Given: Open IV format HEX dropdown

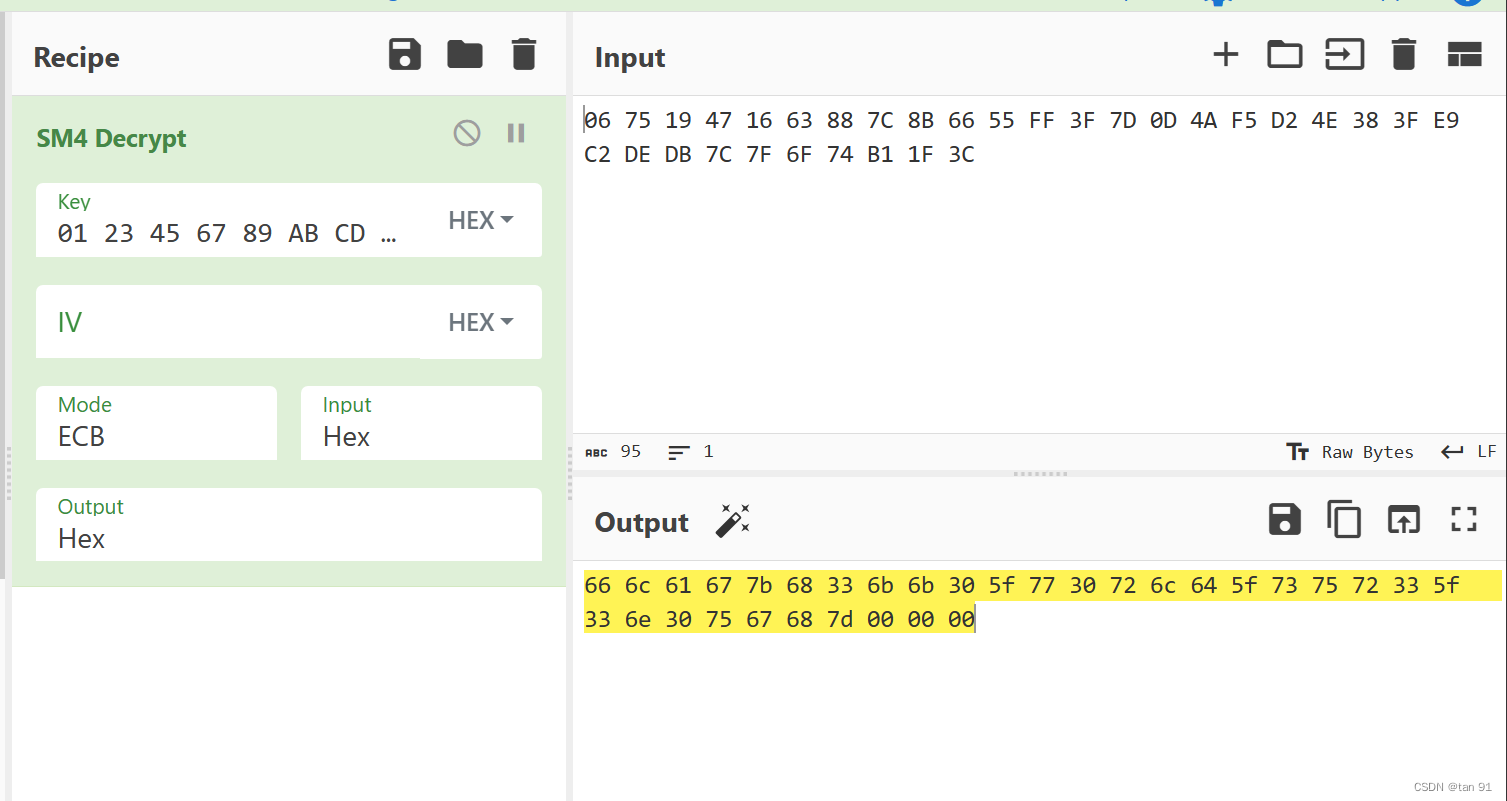Looking at the screenshot, I should click(481, 322).
